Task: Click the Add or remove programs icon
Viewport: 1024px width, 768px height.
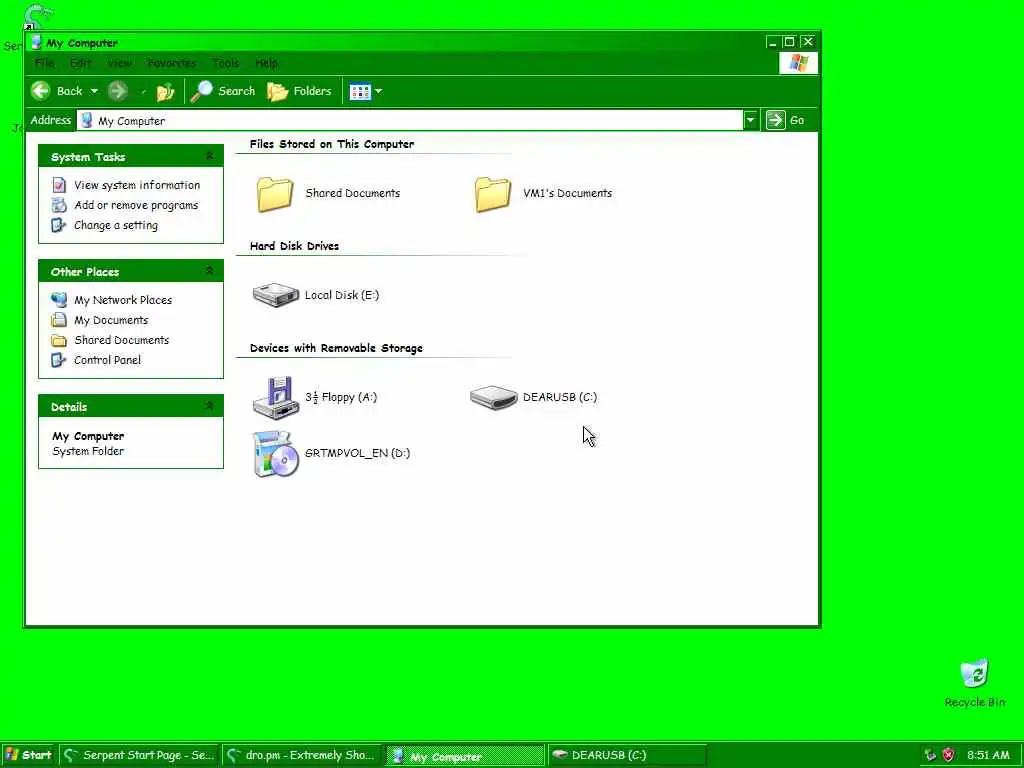Action: [x=59, y=205]
